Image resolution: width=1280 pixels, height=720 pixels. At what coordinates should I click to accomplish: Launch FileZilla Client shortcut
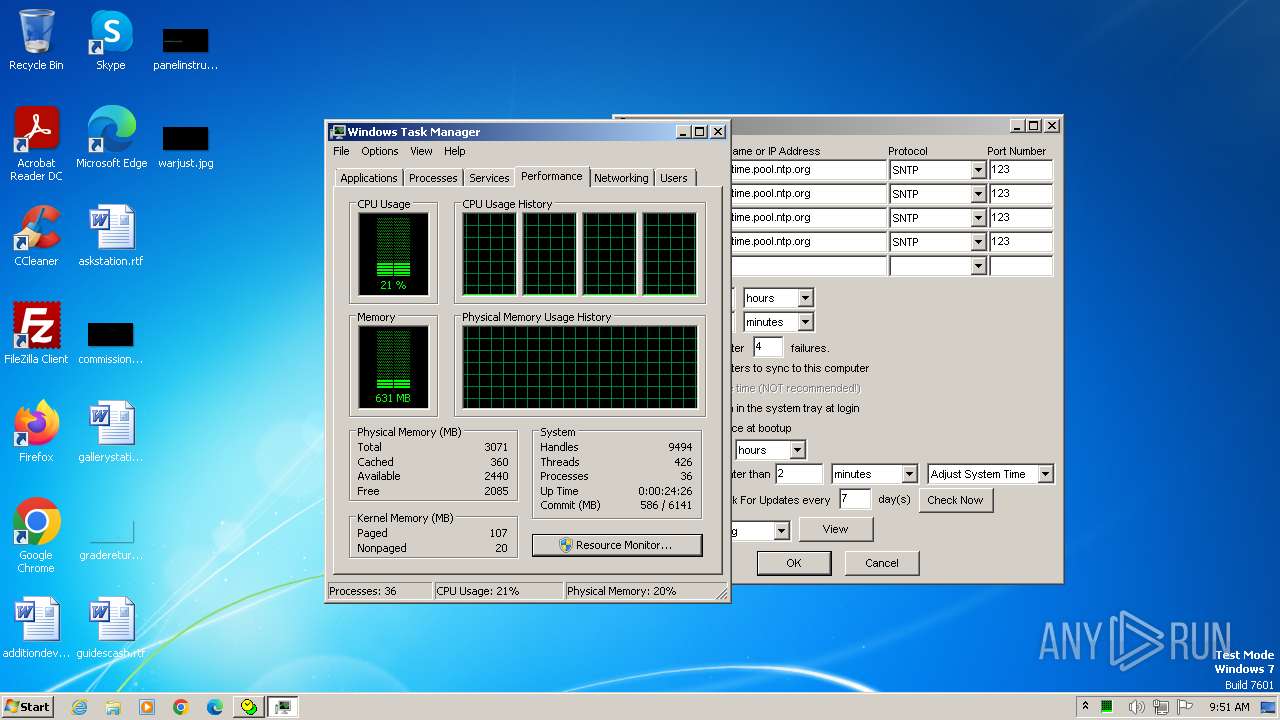point(36,334)
